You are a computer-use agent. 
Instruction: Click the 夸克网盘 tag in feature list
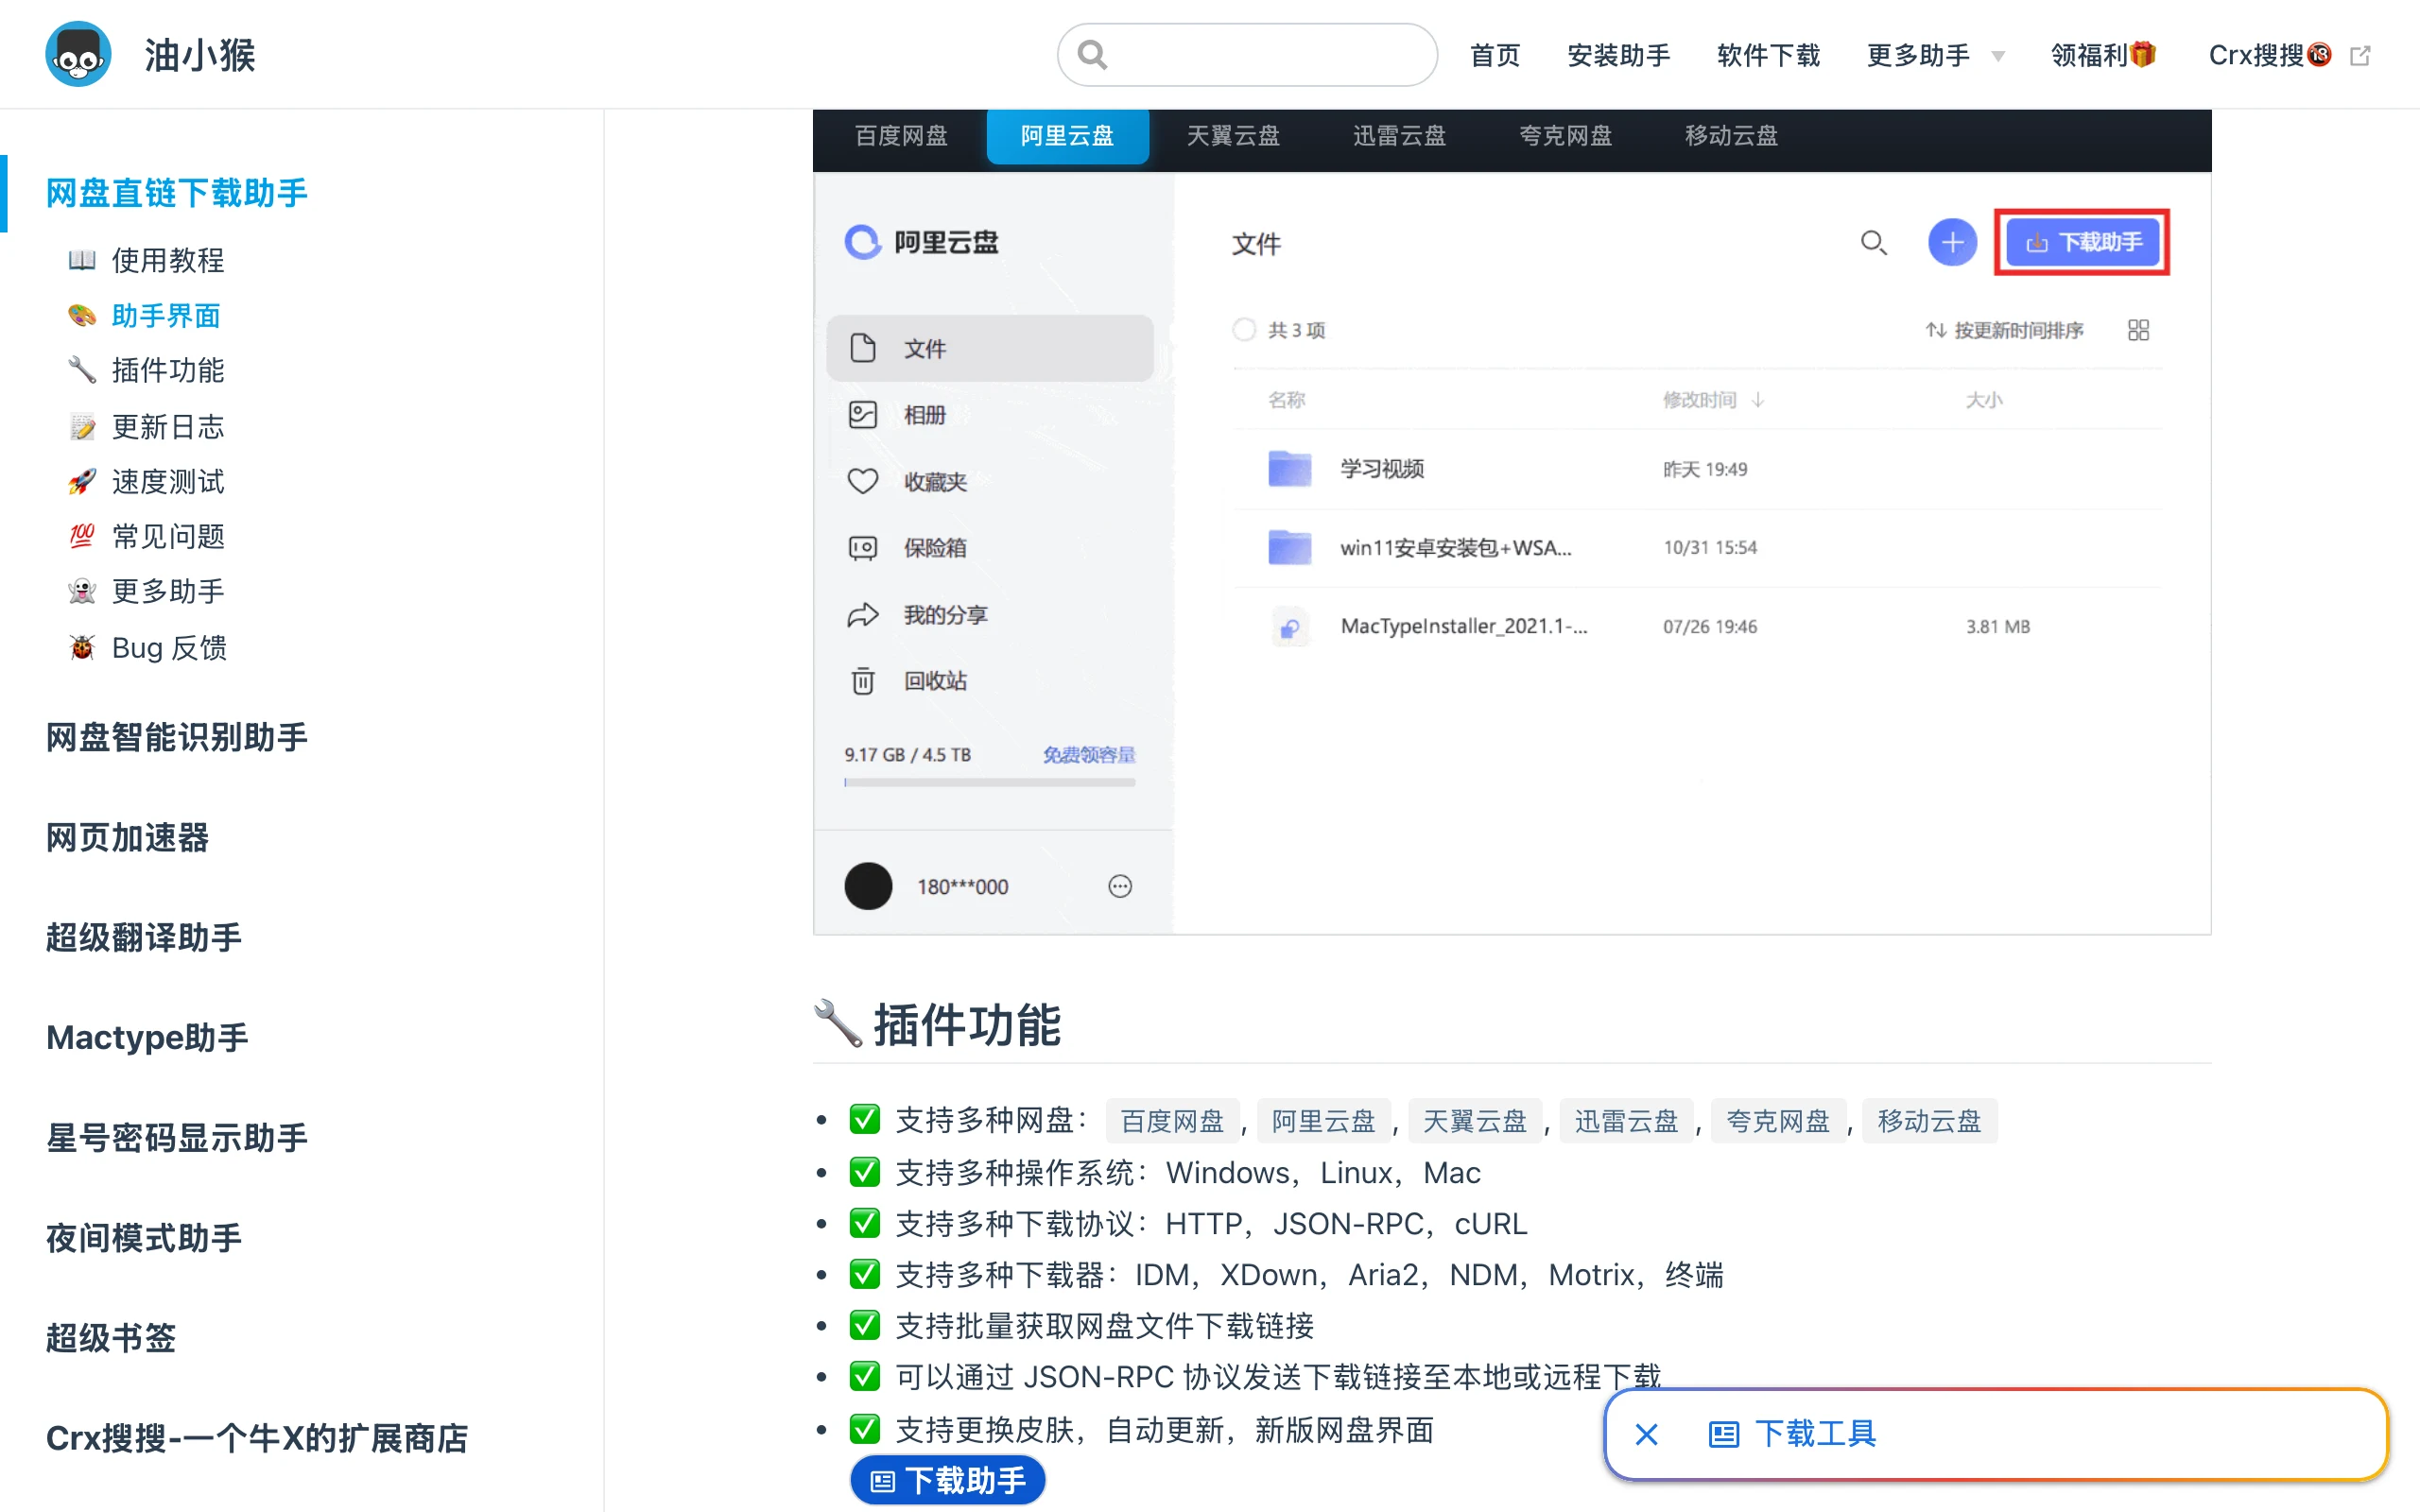tap(1778, 1121)
